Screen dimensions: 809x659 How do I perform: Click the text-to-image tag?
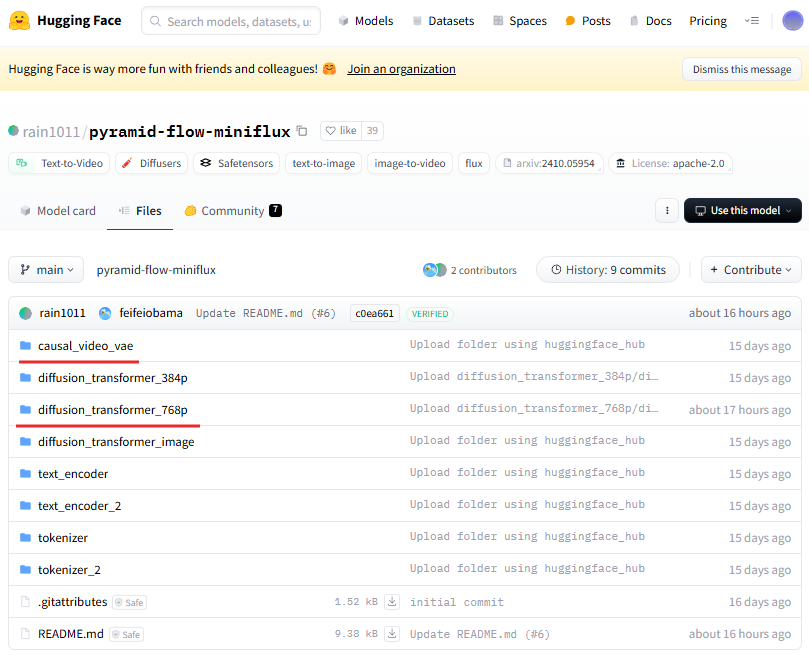323,163
